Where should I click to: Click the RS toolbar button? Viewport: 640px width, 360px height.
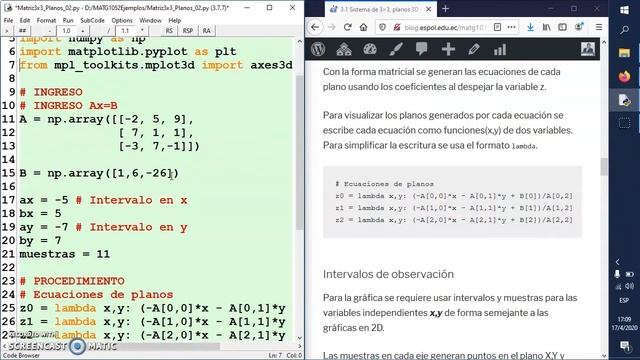coord(169,31)
